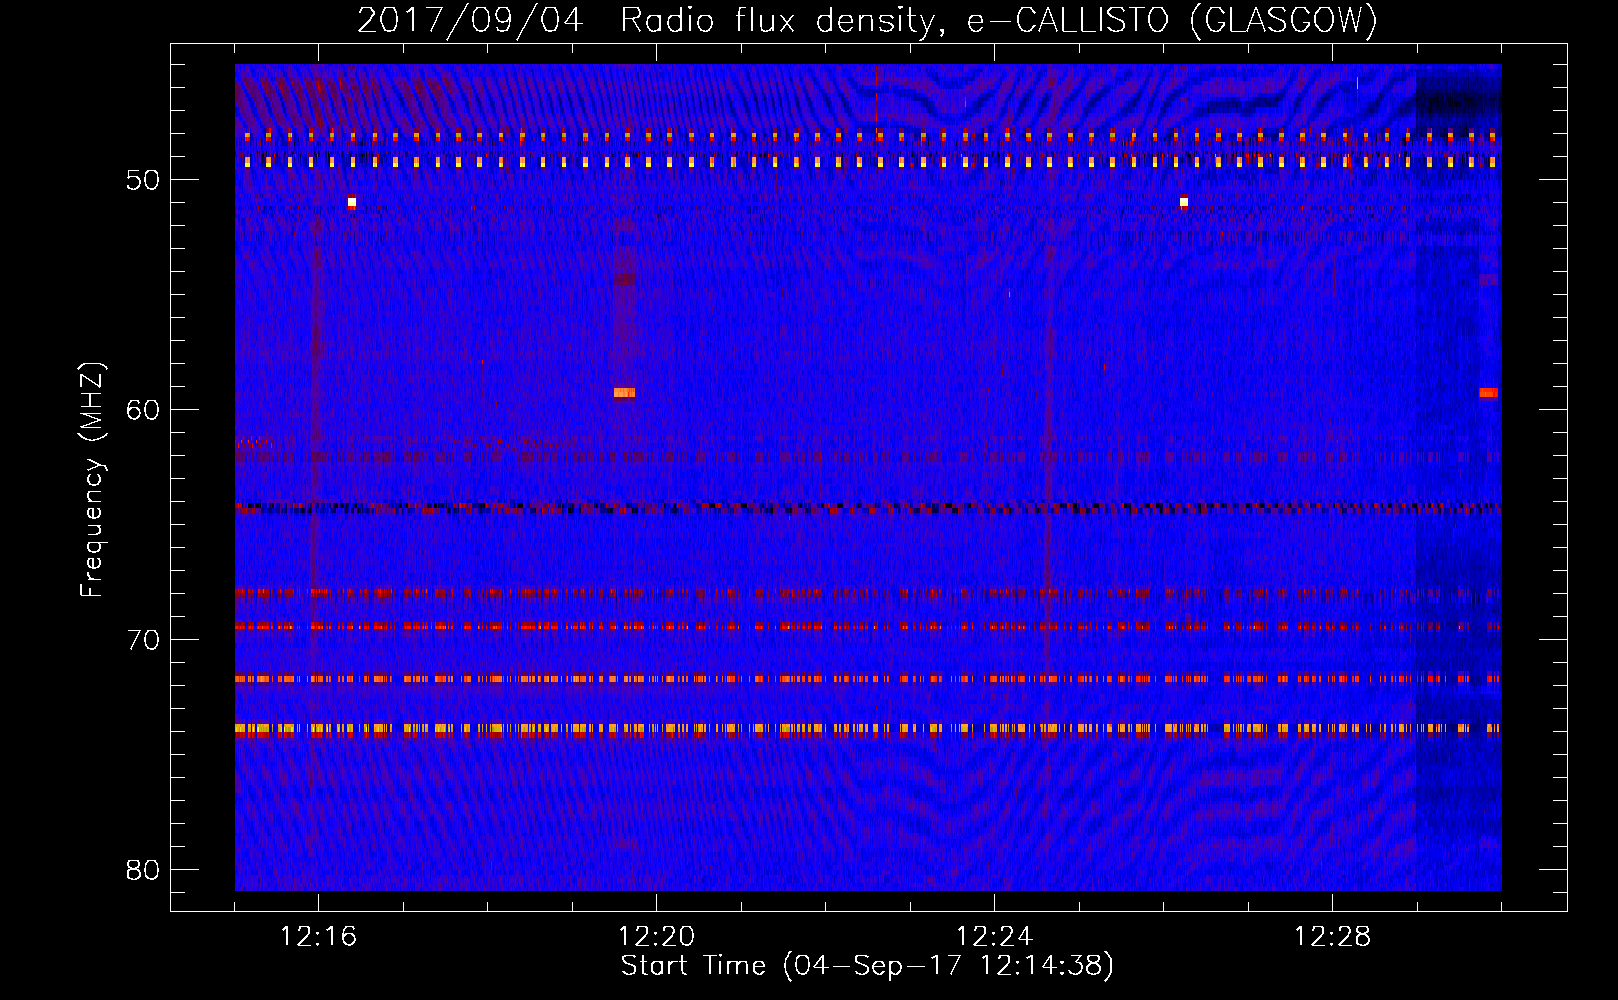
Task: Click the "Frequency (MHZ)" y-axis label
Action: (91, 480)
